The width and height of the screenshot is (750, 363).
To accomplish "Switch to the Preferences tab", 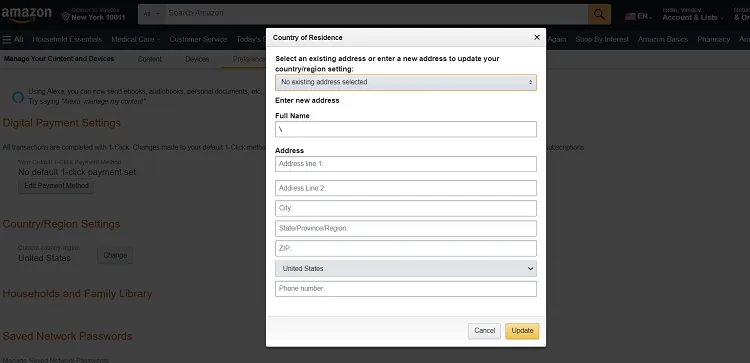I will [249, 59].
